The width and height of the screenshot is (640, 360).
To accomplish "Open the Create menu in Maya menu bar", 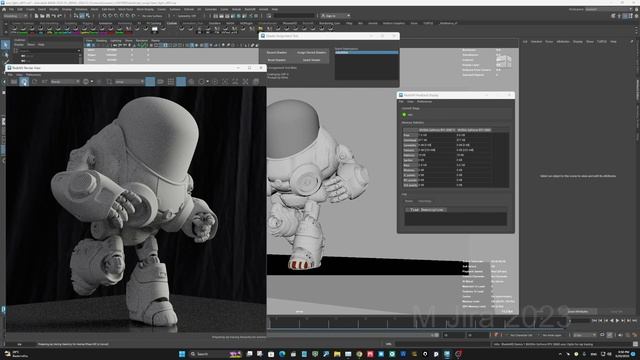I will click(x=31, y=9).
